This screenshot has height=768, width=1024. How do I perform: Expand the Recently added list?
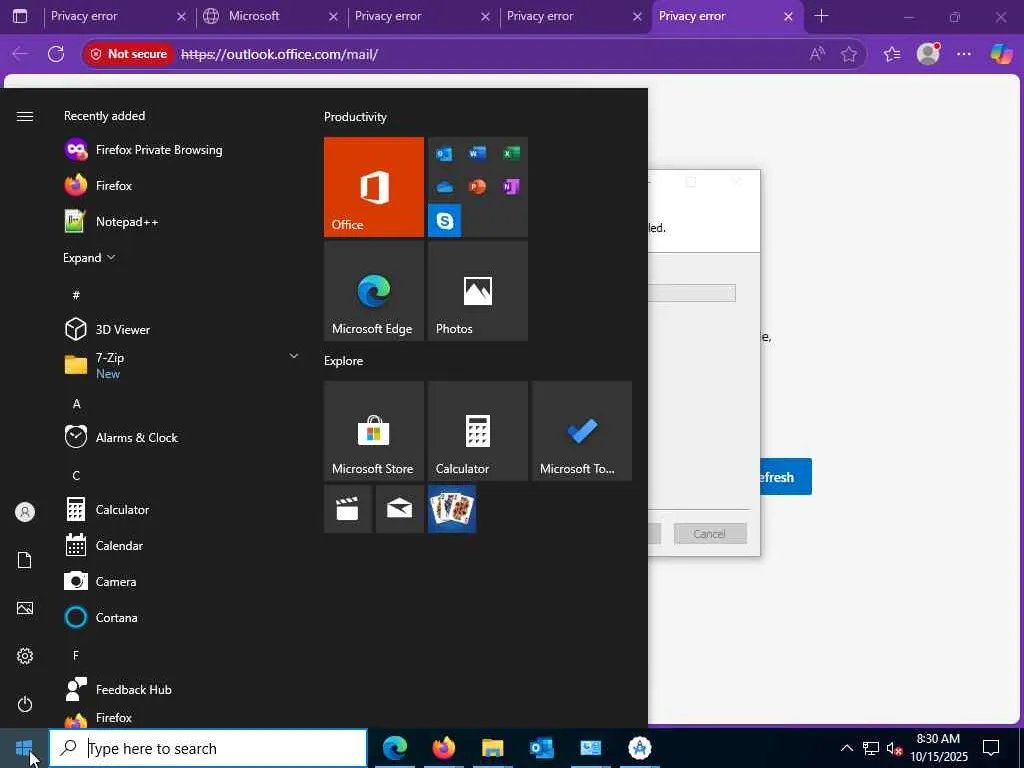click(89, 257)
